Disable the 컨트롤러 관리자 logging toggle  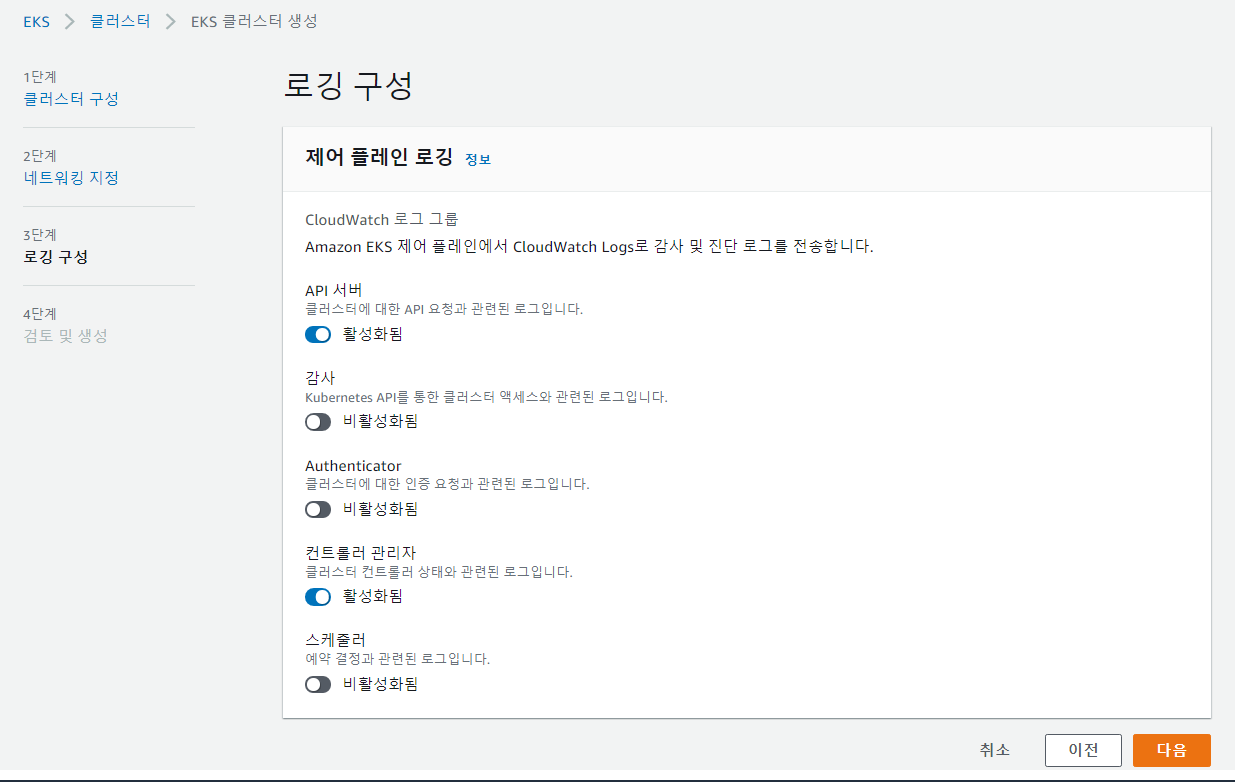(x=318, y=597)
